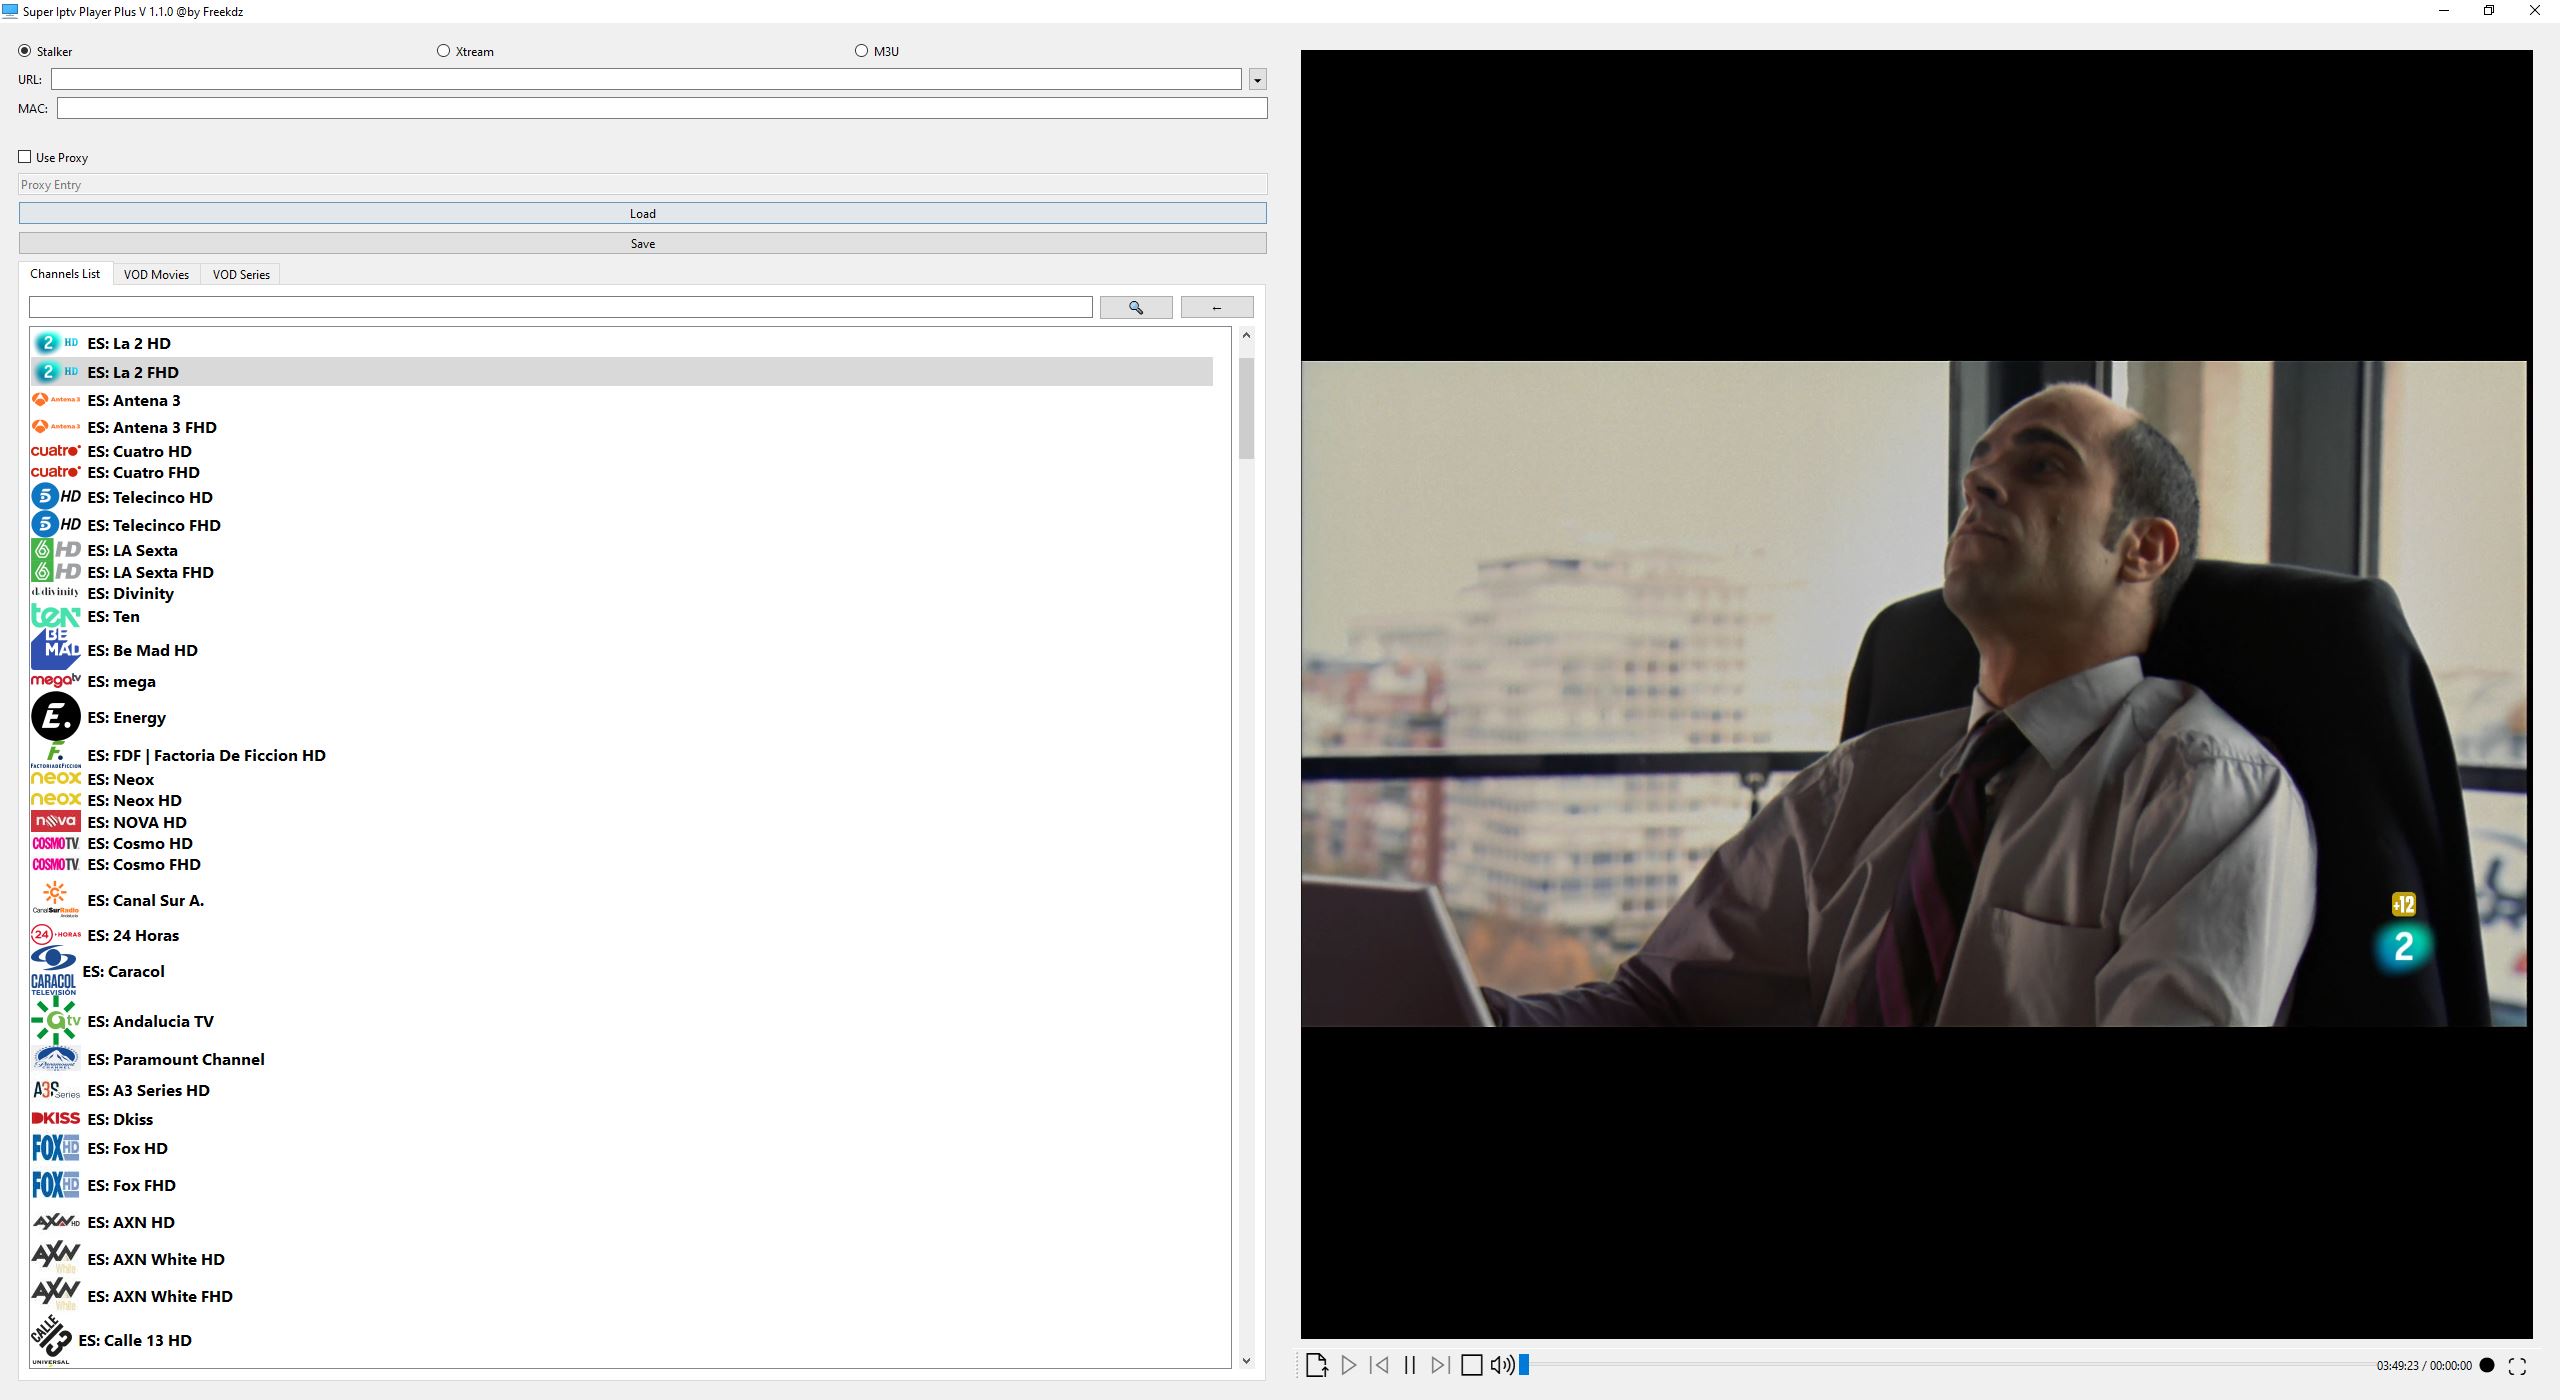Click the DKISS channel logo
Viewport: 2560px width, 1400px height.
point(56,1118)
